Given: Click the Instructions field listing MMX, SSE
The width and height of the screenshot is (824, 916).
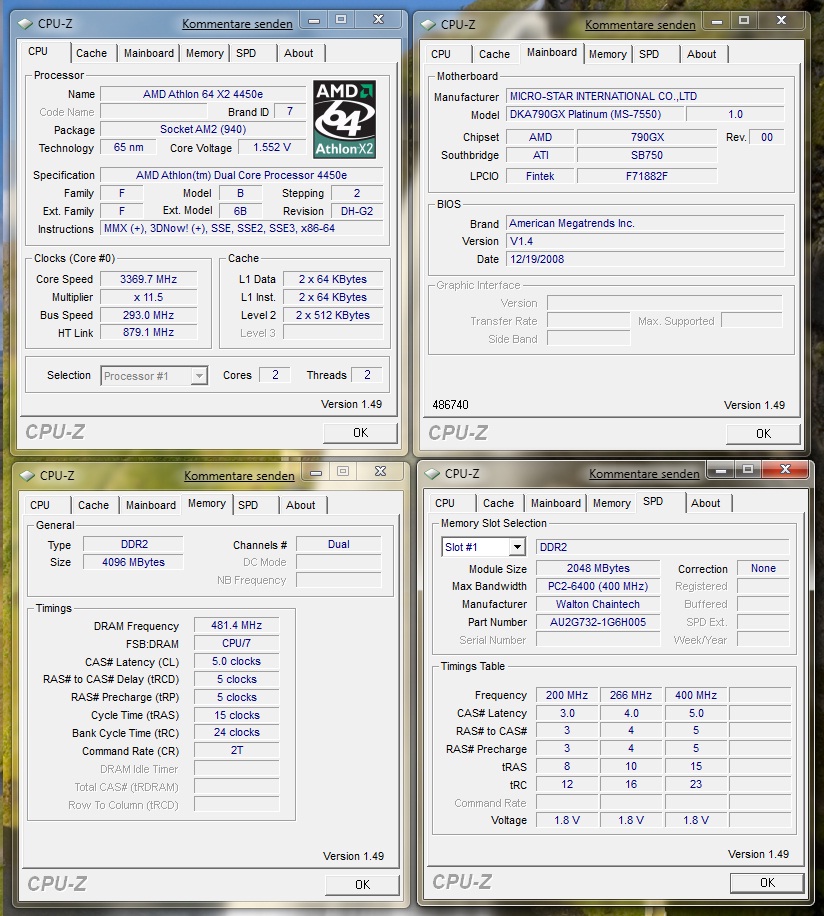Looking at the screenshot, I should point(242,228).
